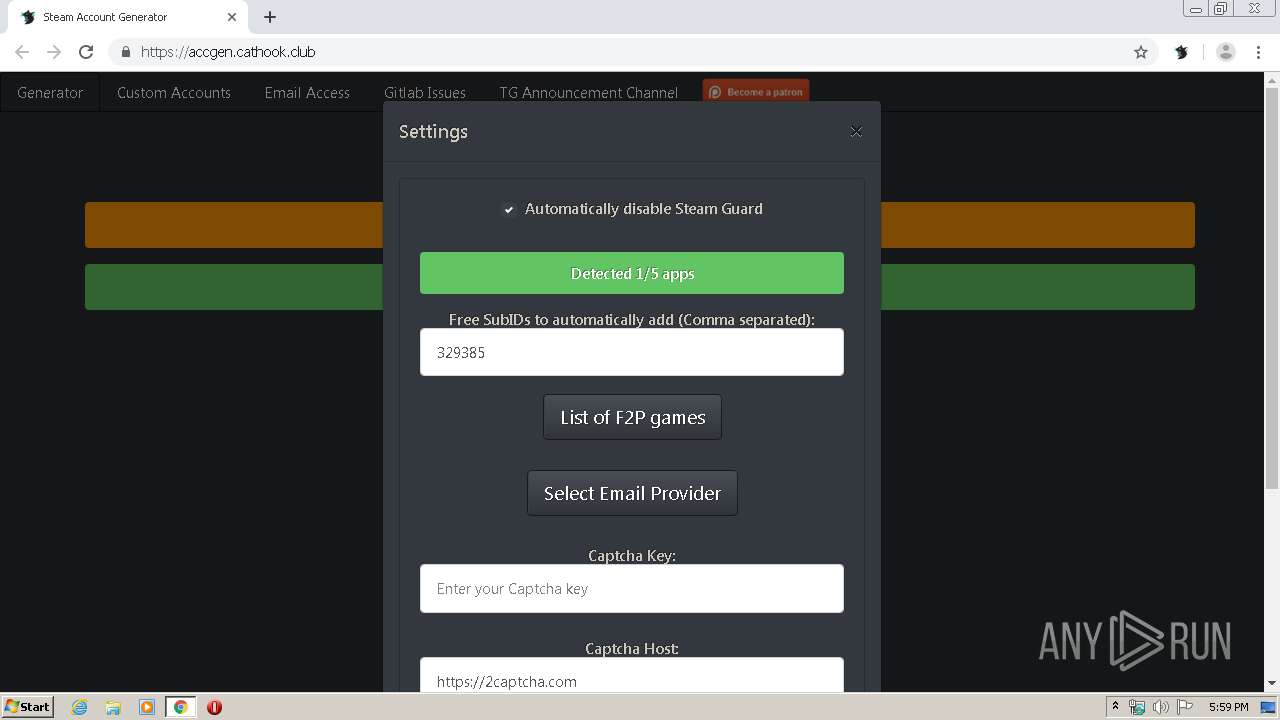Open media player taskbar icon
1280x720 pixels.
point(147,707)
